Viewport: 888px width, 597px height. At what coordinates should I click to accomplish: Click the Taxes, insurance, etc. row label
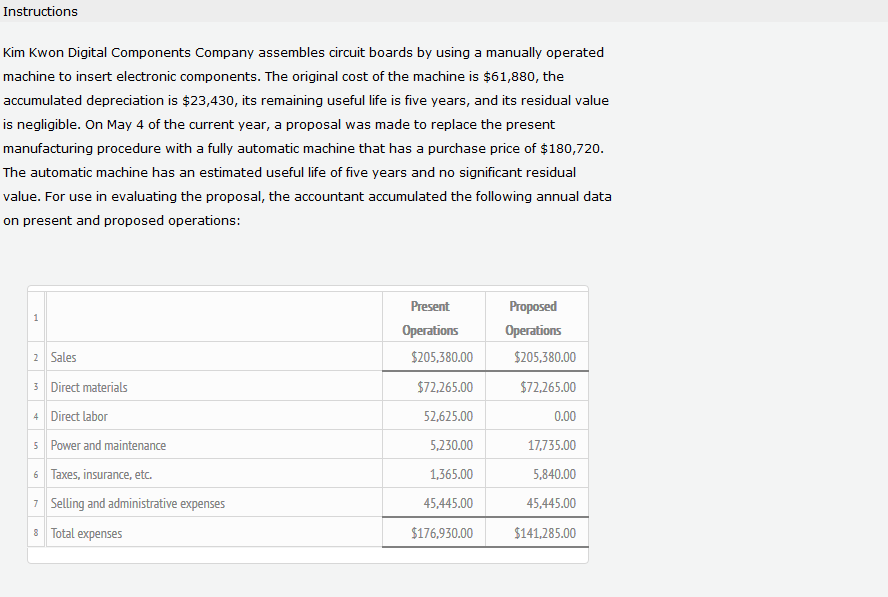pyautogui.click(x=101, y=475)
